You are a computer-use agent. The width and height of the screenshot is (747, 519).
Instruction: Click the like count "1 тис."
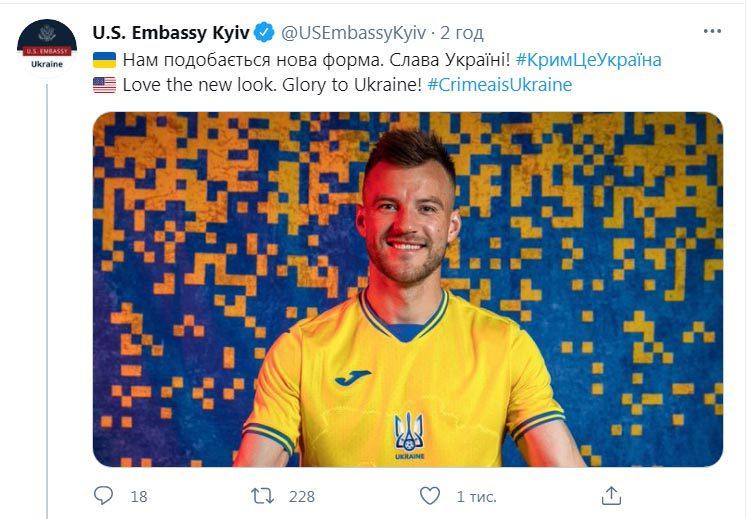[x=476, y=496]
